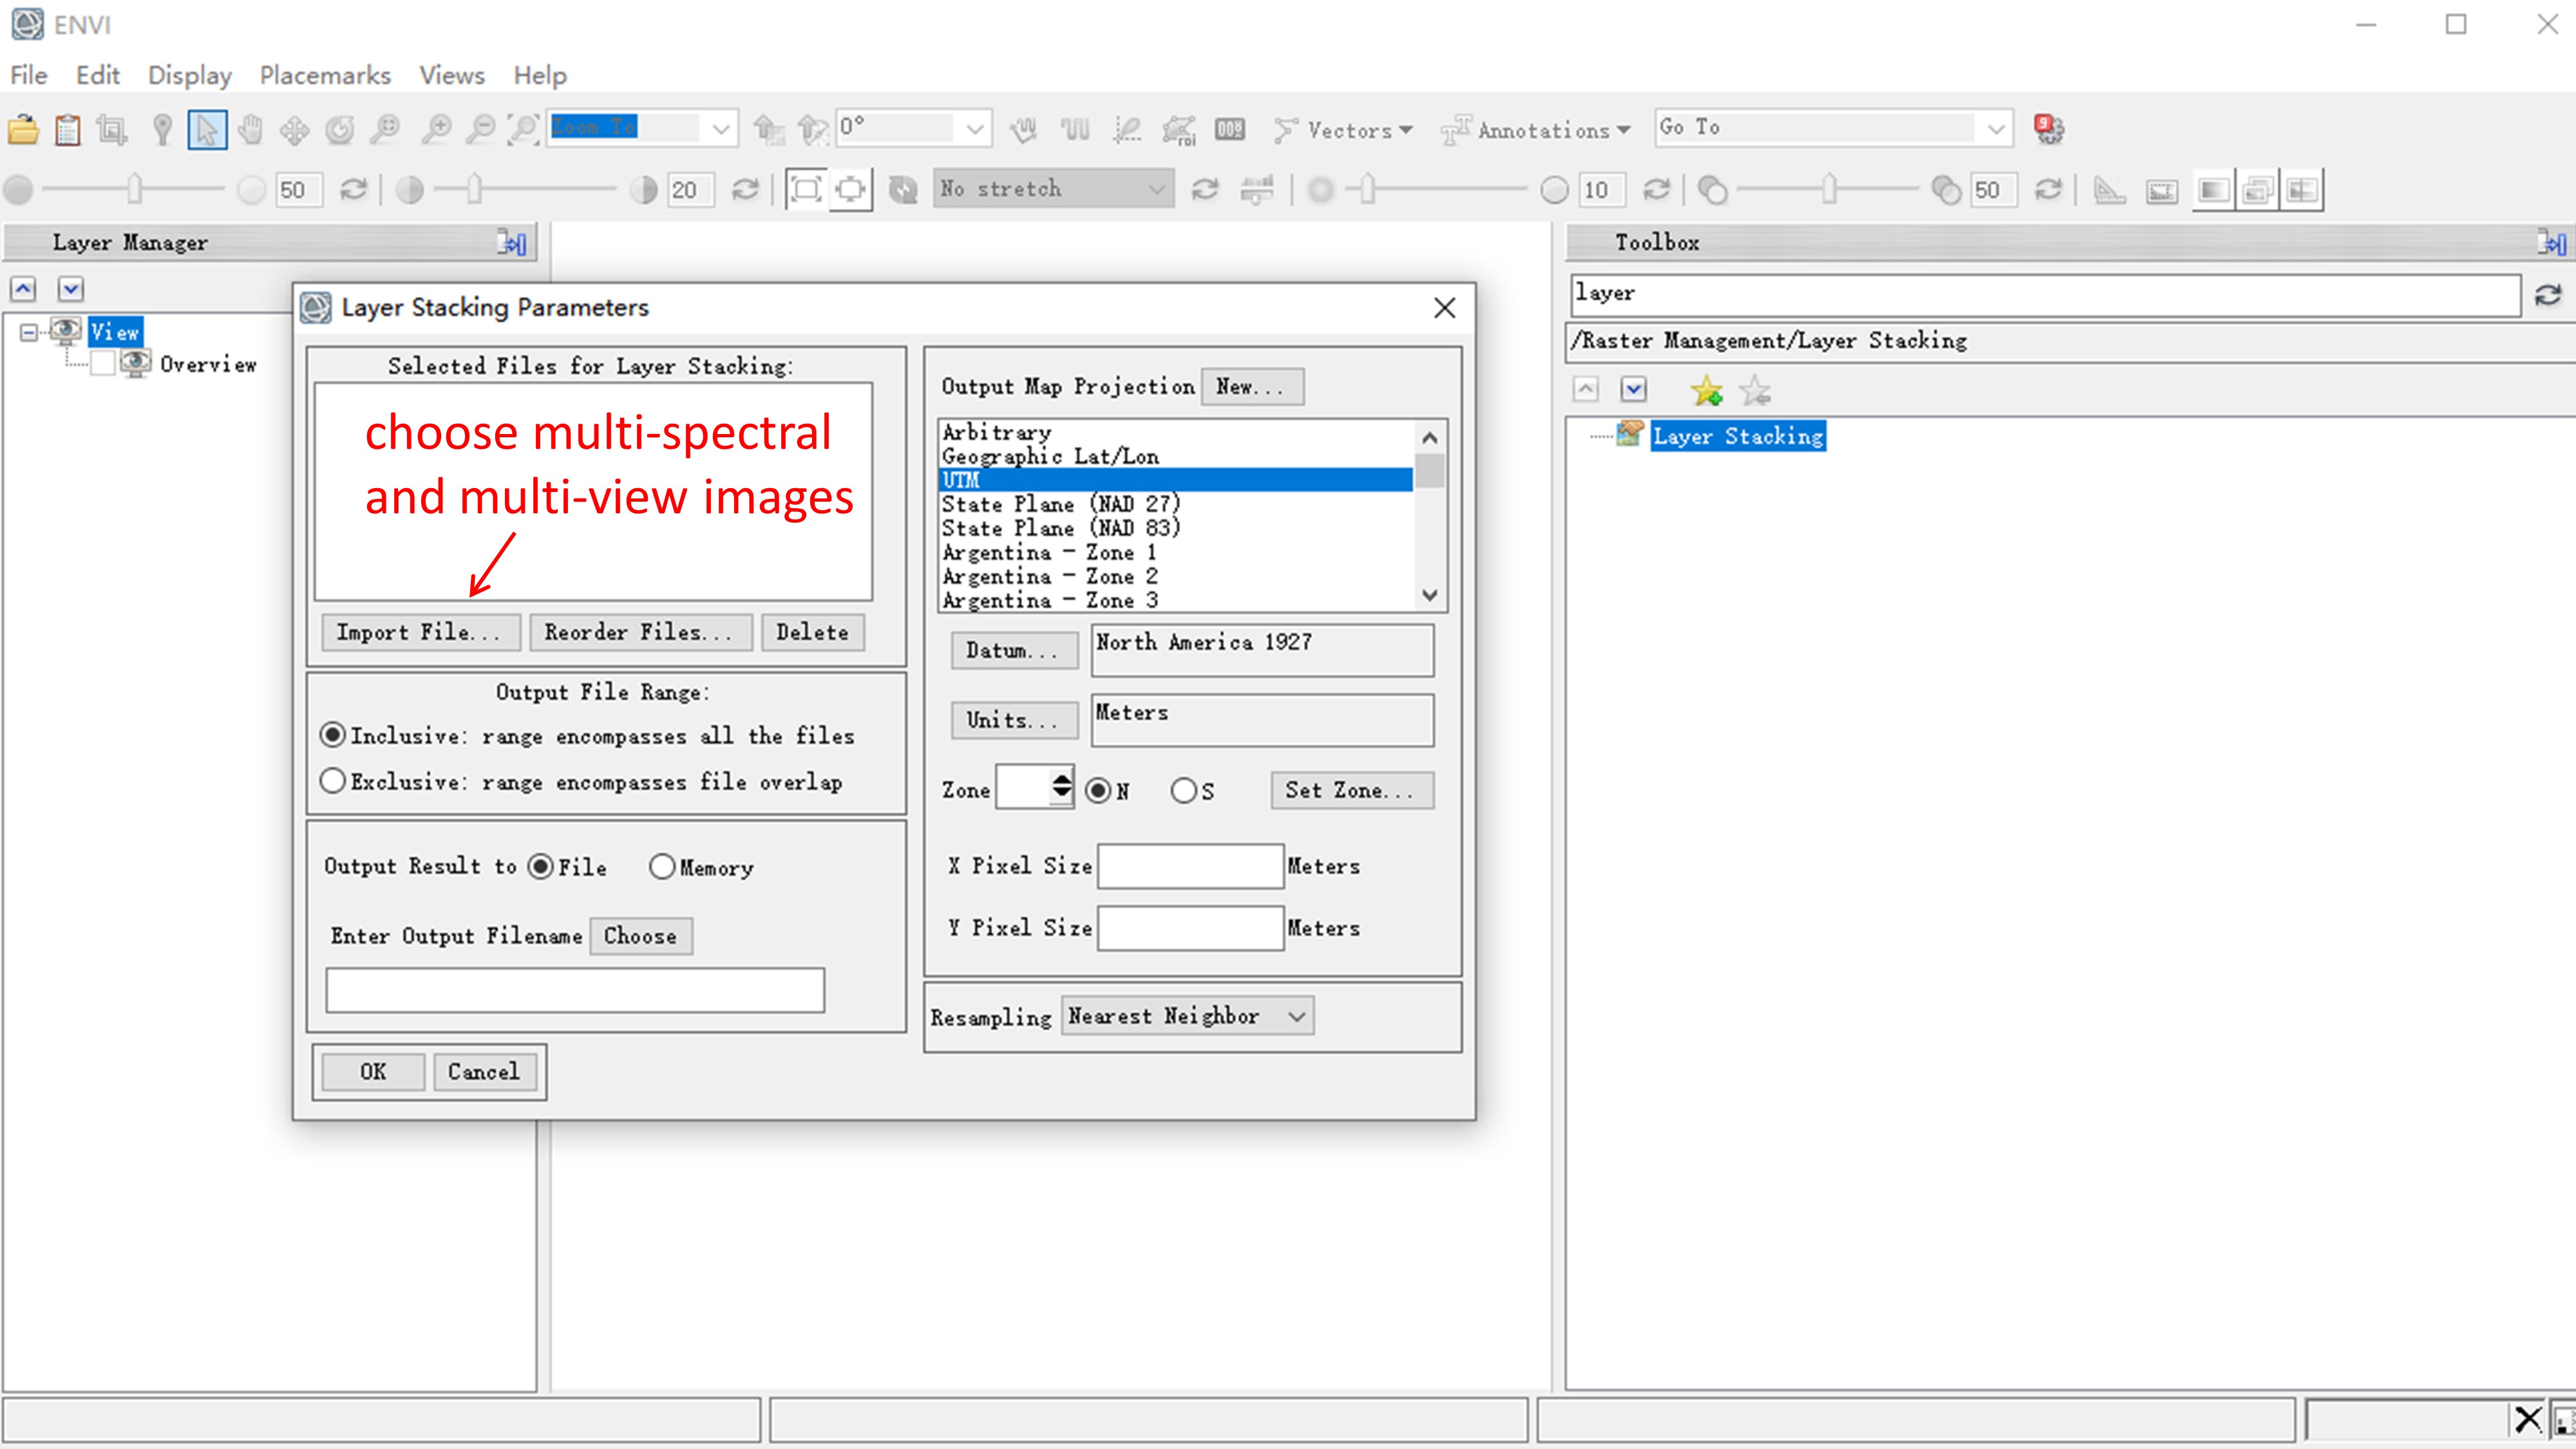Click the contrast slider handle
Viewport: 2576px width, 1449px height.
pos(475,189)
